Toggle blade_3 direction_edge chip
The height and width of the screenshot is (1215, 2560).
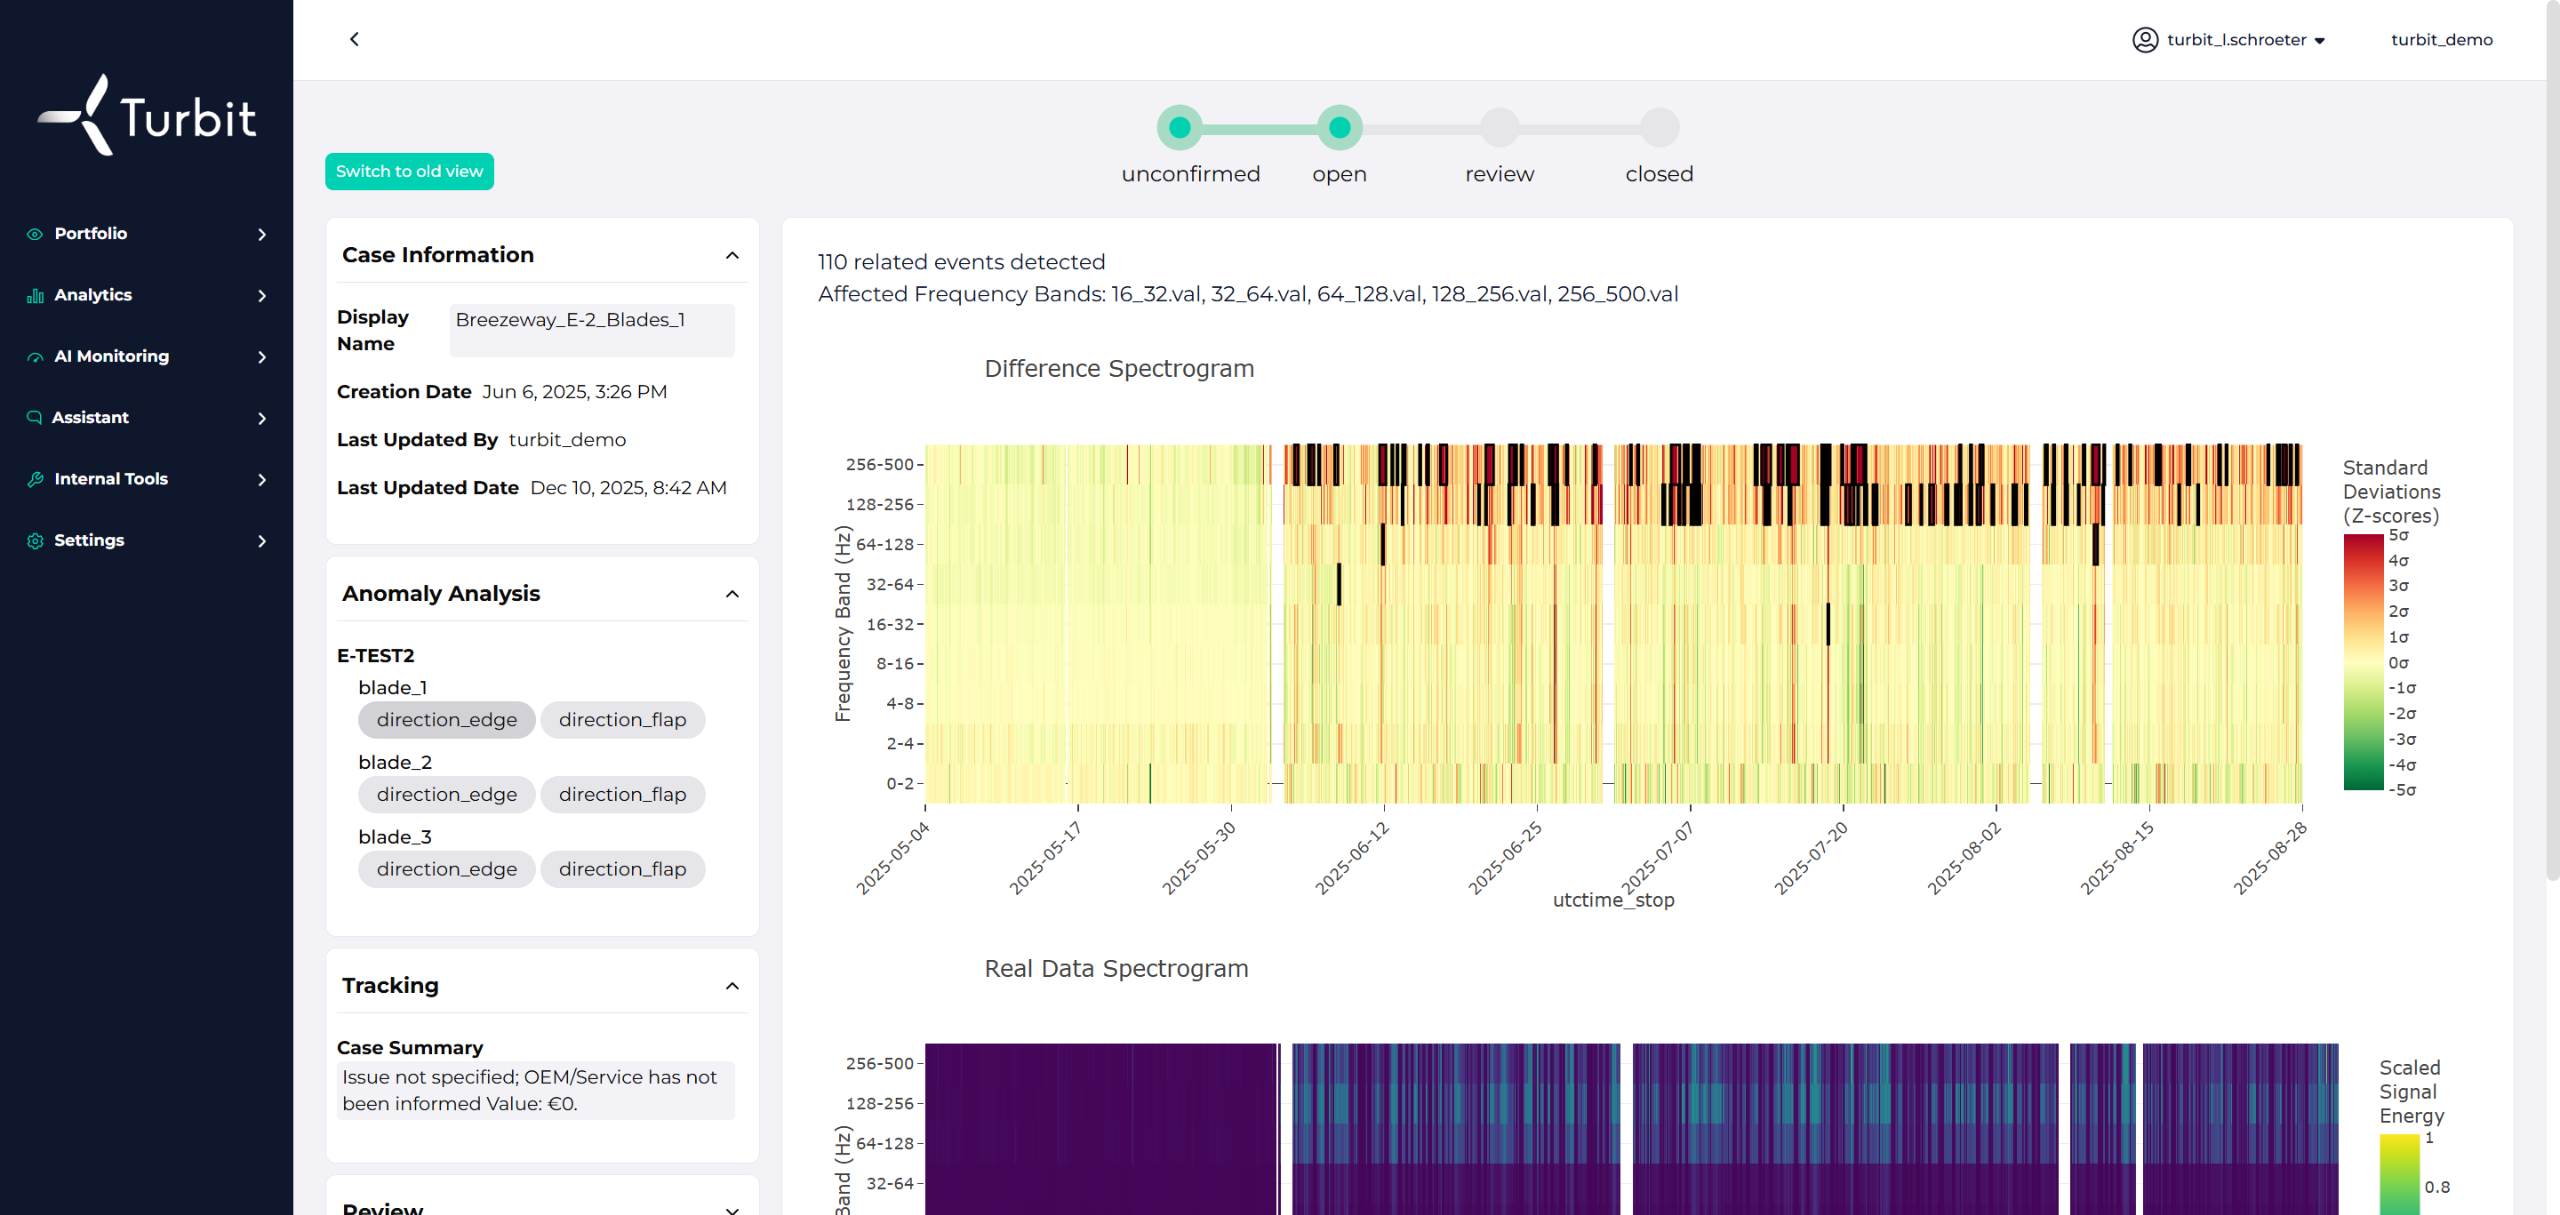click(446, 870)
